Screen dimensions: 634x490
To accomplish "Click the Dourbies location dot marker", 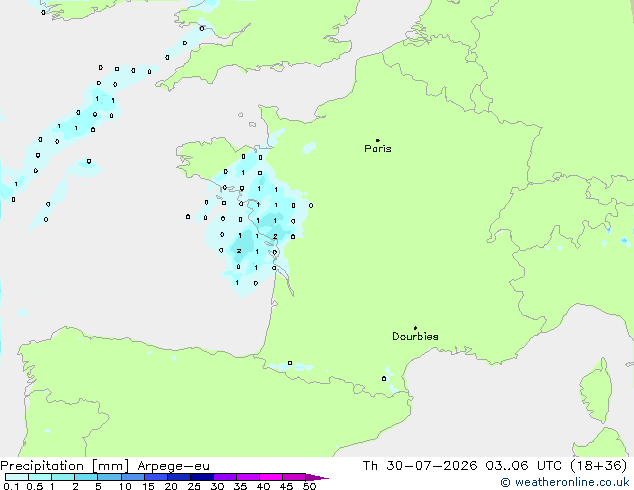I will click(x=415, y=328).
